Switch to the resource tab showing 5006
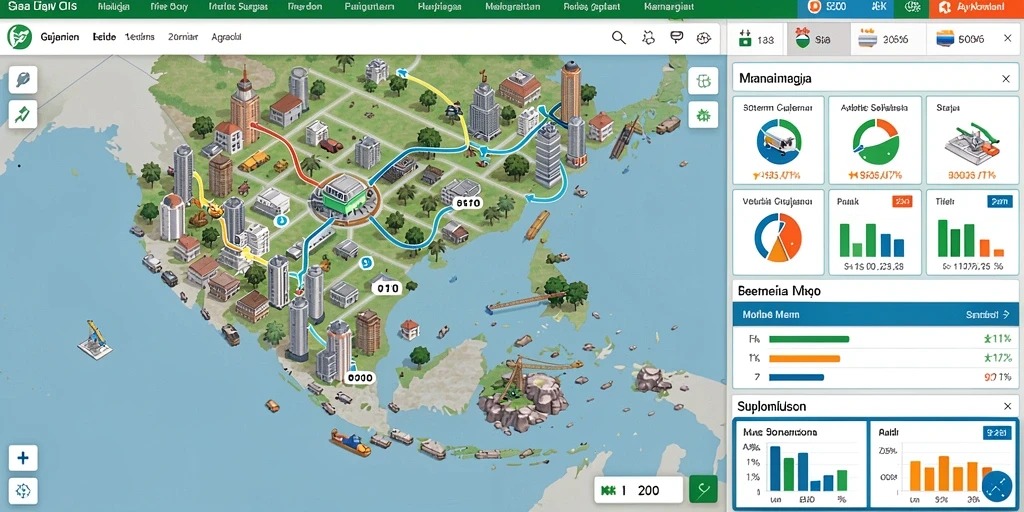Image resolution: width=1024 pixels, height=512 pixels. coord(959,39)
